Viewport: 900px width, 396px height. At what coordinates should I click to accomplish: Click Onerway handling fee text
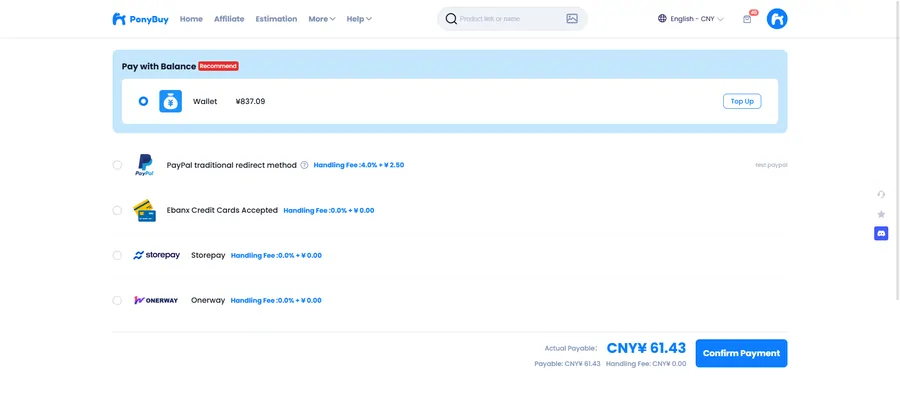tap(276, 300)
